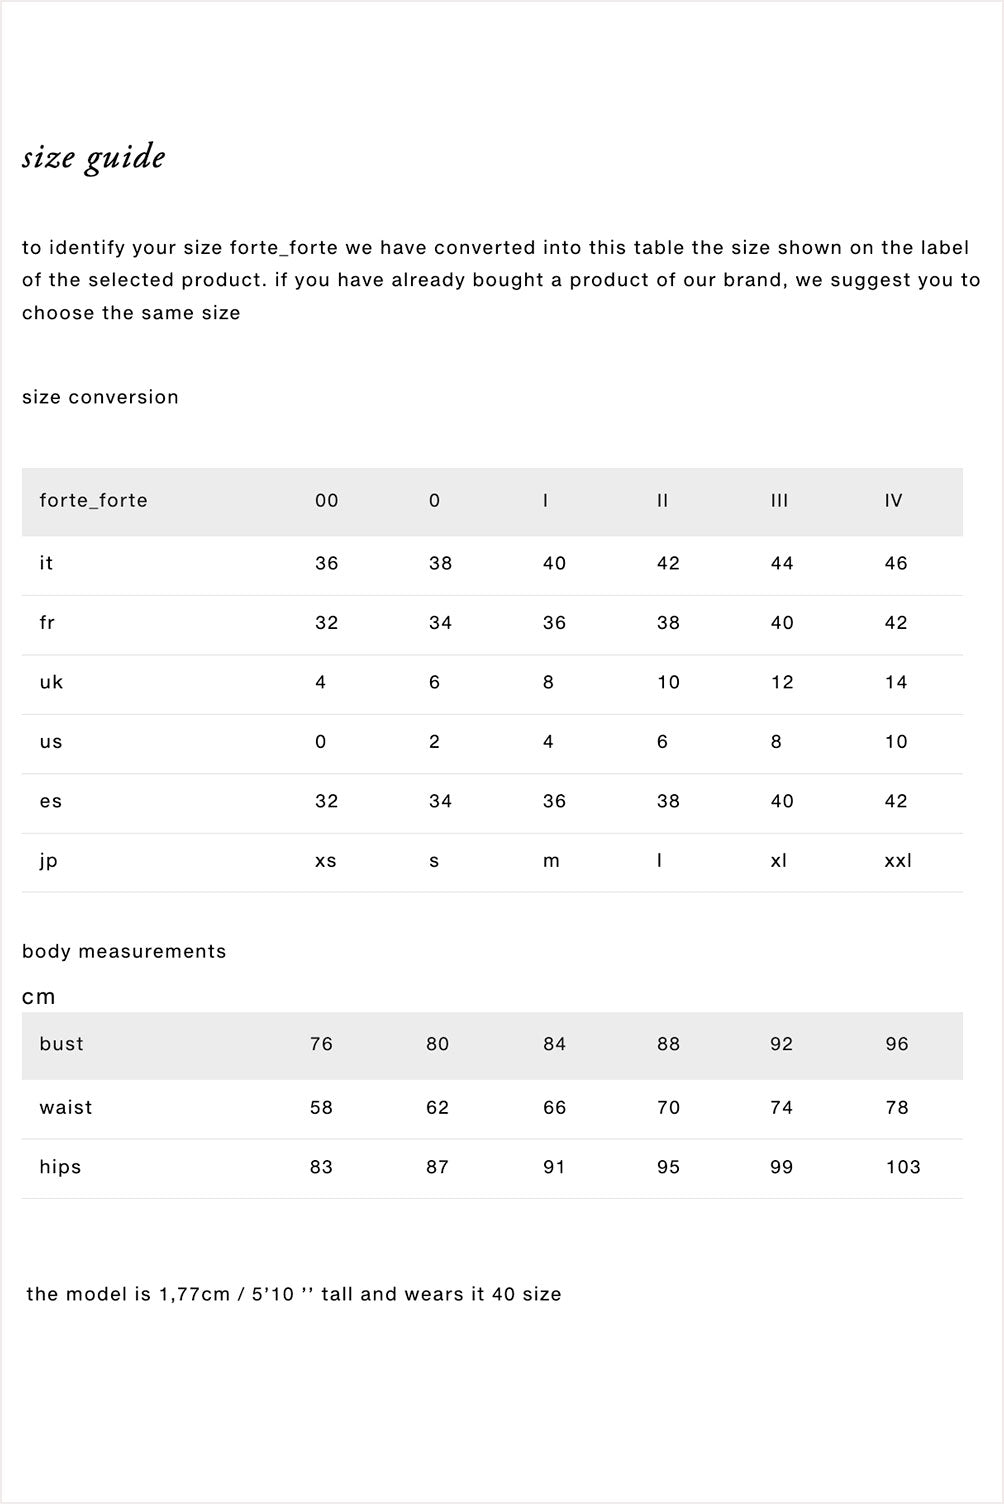
Task: Click the model height note text
Action: coord(293,1294)
